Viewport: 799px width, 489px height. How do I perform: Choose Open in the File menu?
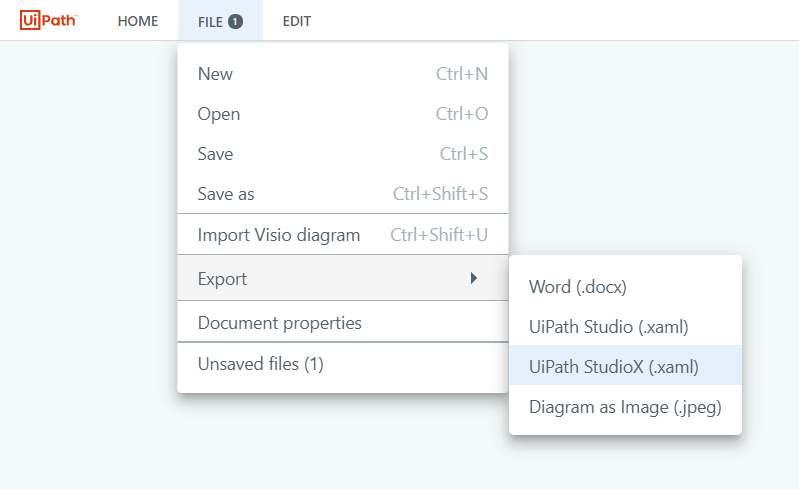click(343, 114)
